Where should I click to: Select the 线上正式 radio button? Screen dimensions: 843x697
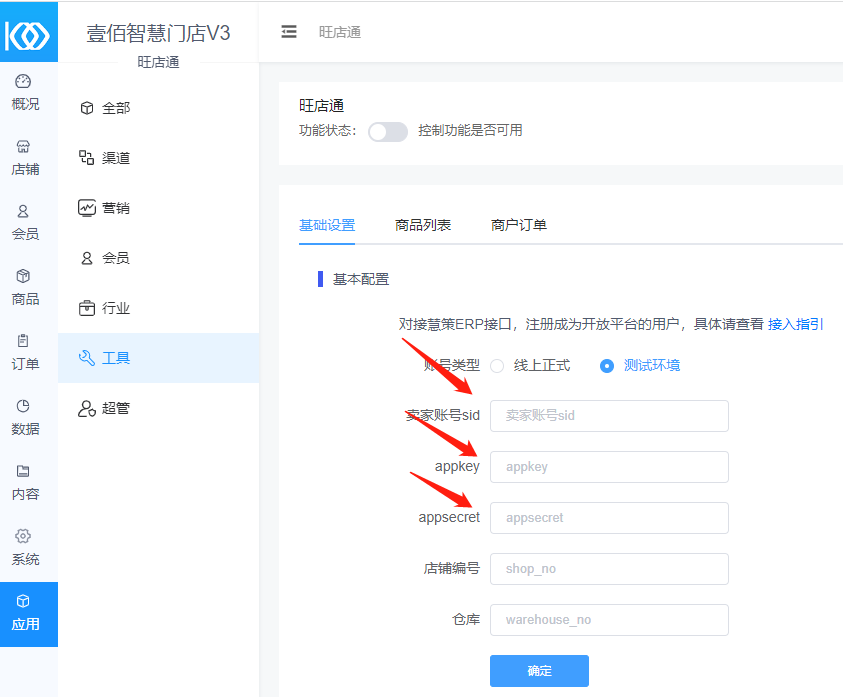(497, 366)
